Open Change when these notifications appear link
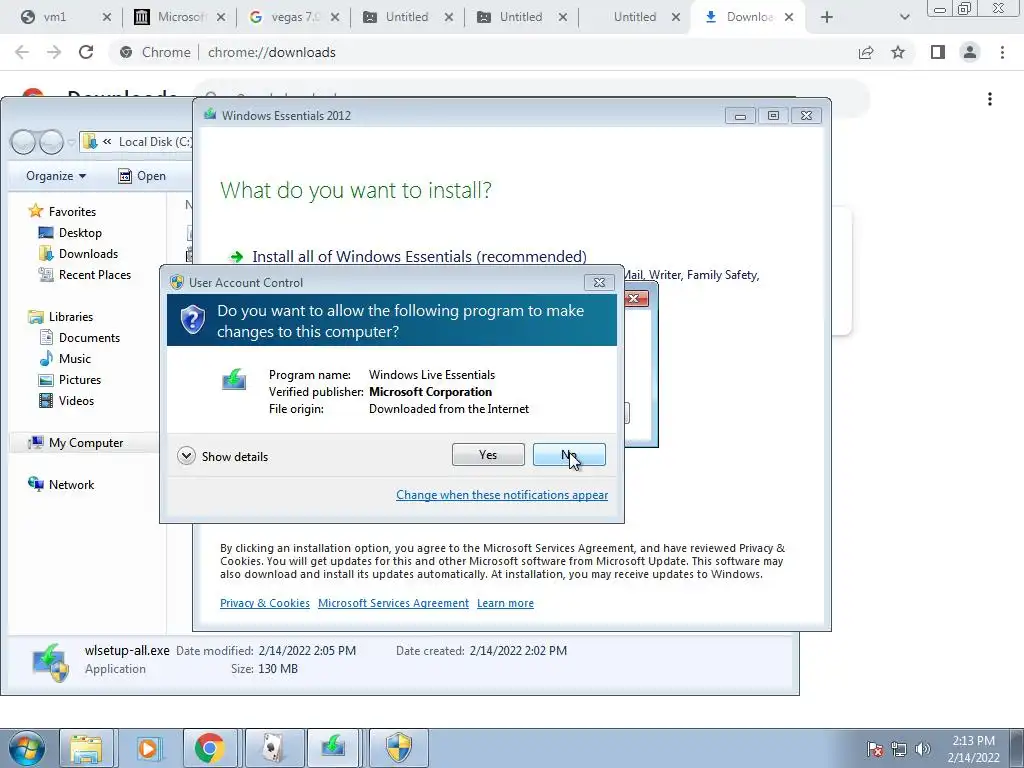This screenshot has height=768, width=1024. 502,495
